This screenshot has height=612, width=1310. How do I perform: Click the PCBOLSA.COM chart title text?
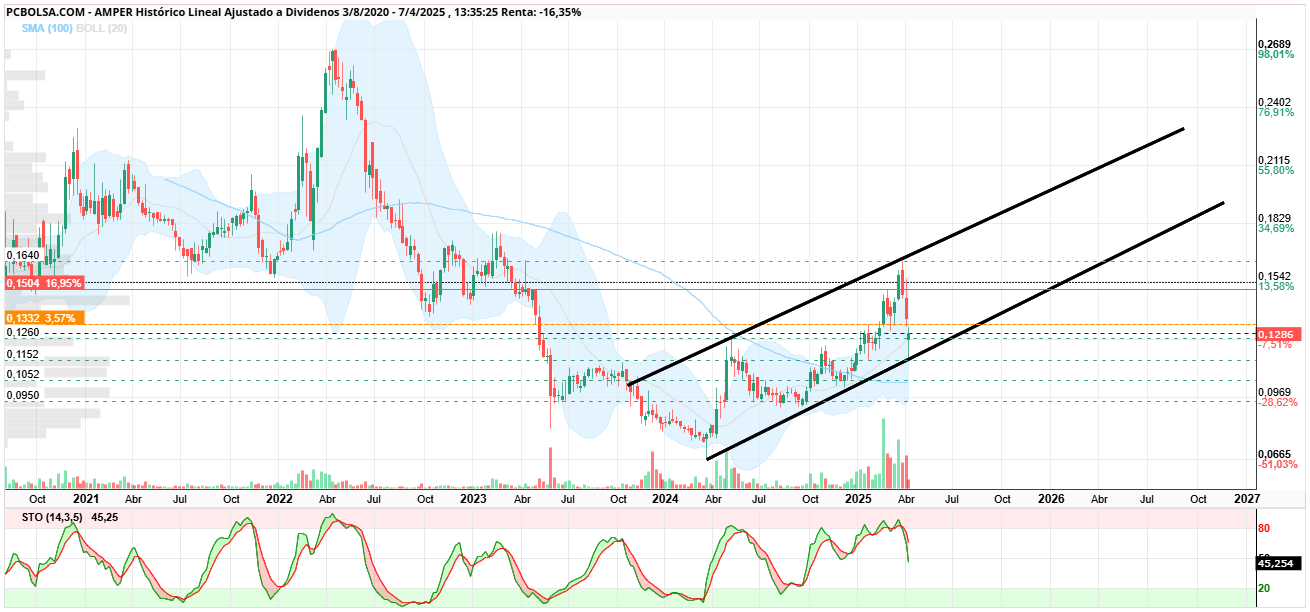[x=46, y=12]
